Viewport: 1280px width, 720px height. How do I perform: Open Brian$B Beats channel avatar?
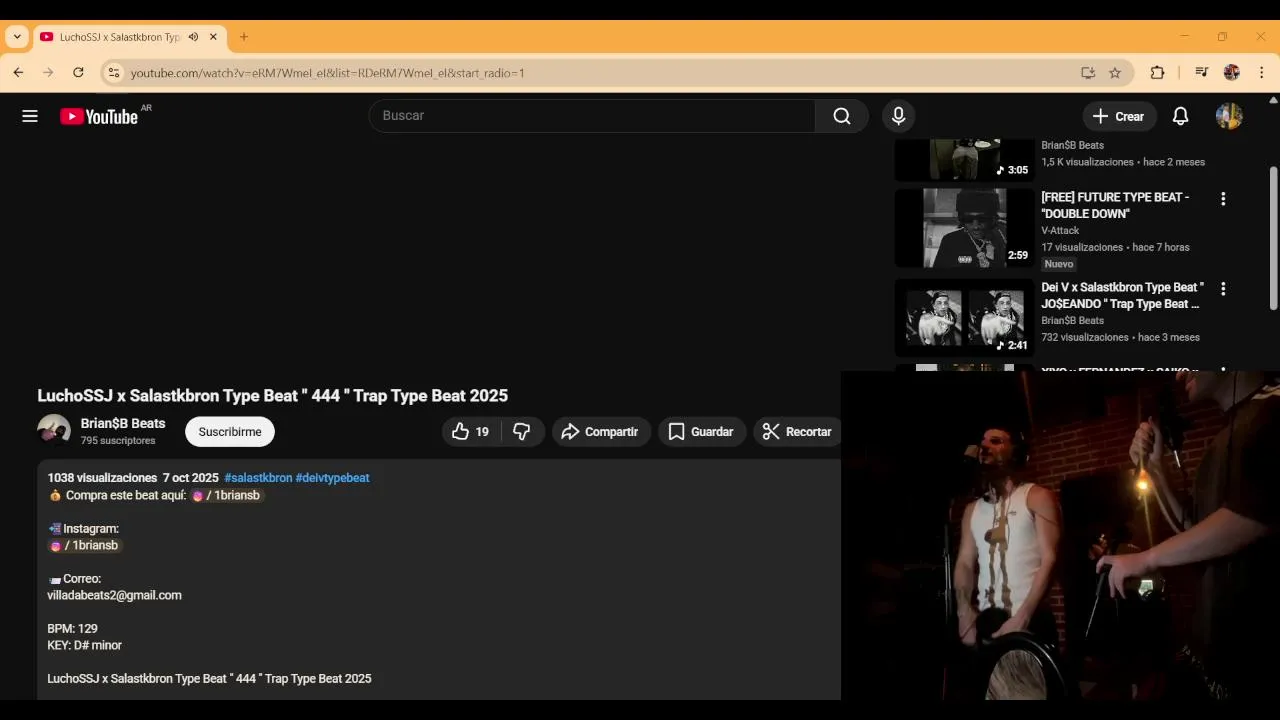[x=54, y=431]
